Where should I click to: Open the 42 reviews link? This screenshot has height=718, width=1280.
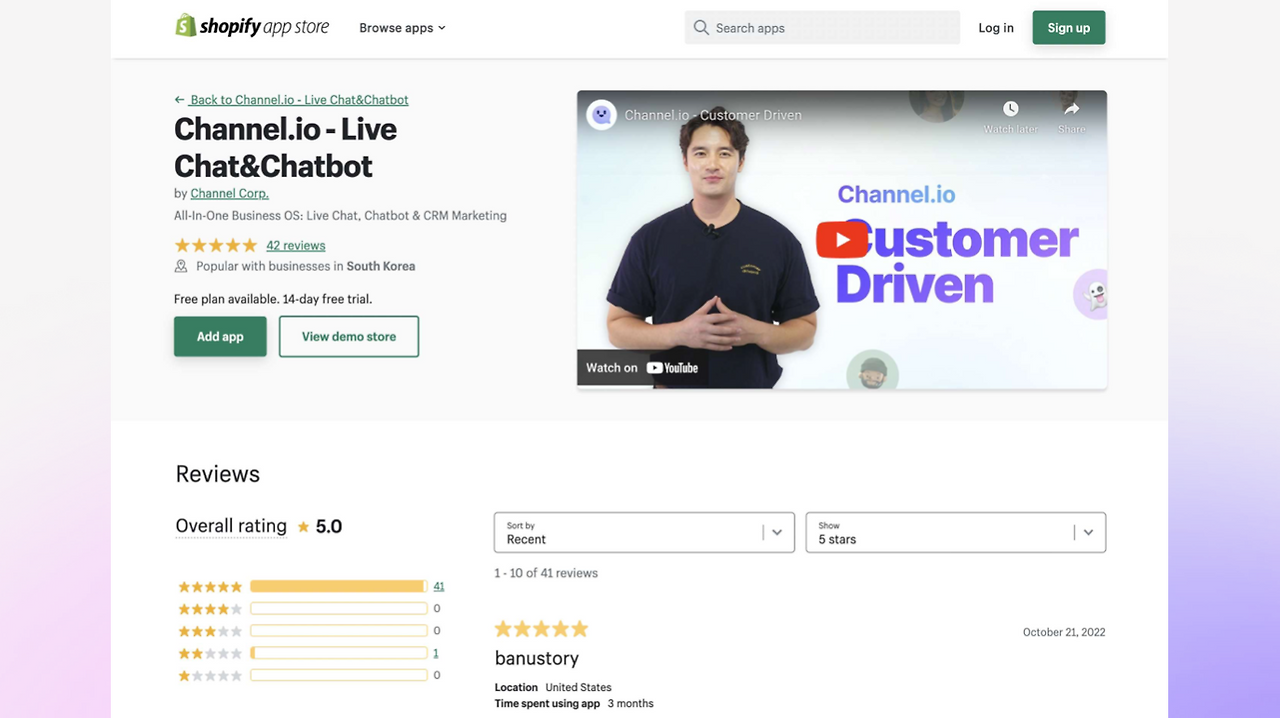(x=296, y=245)
